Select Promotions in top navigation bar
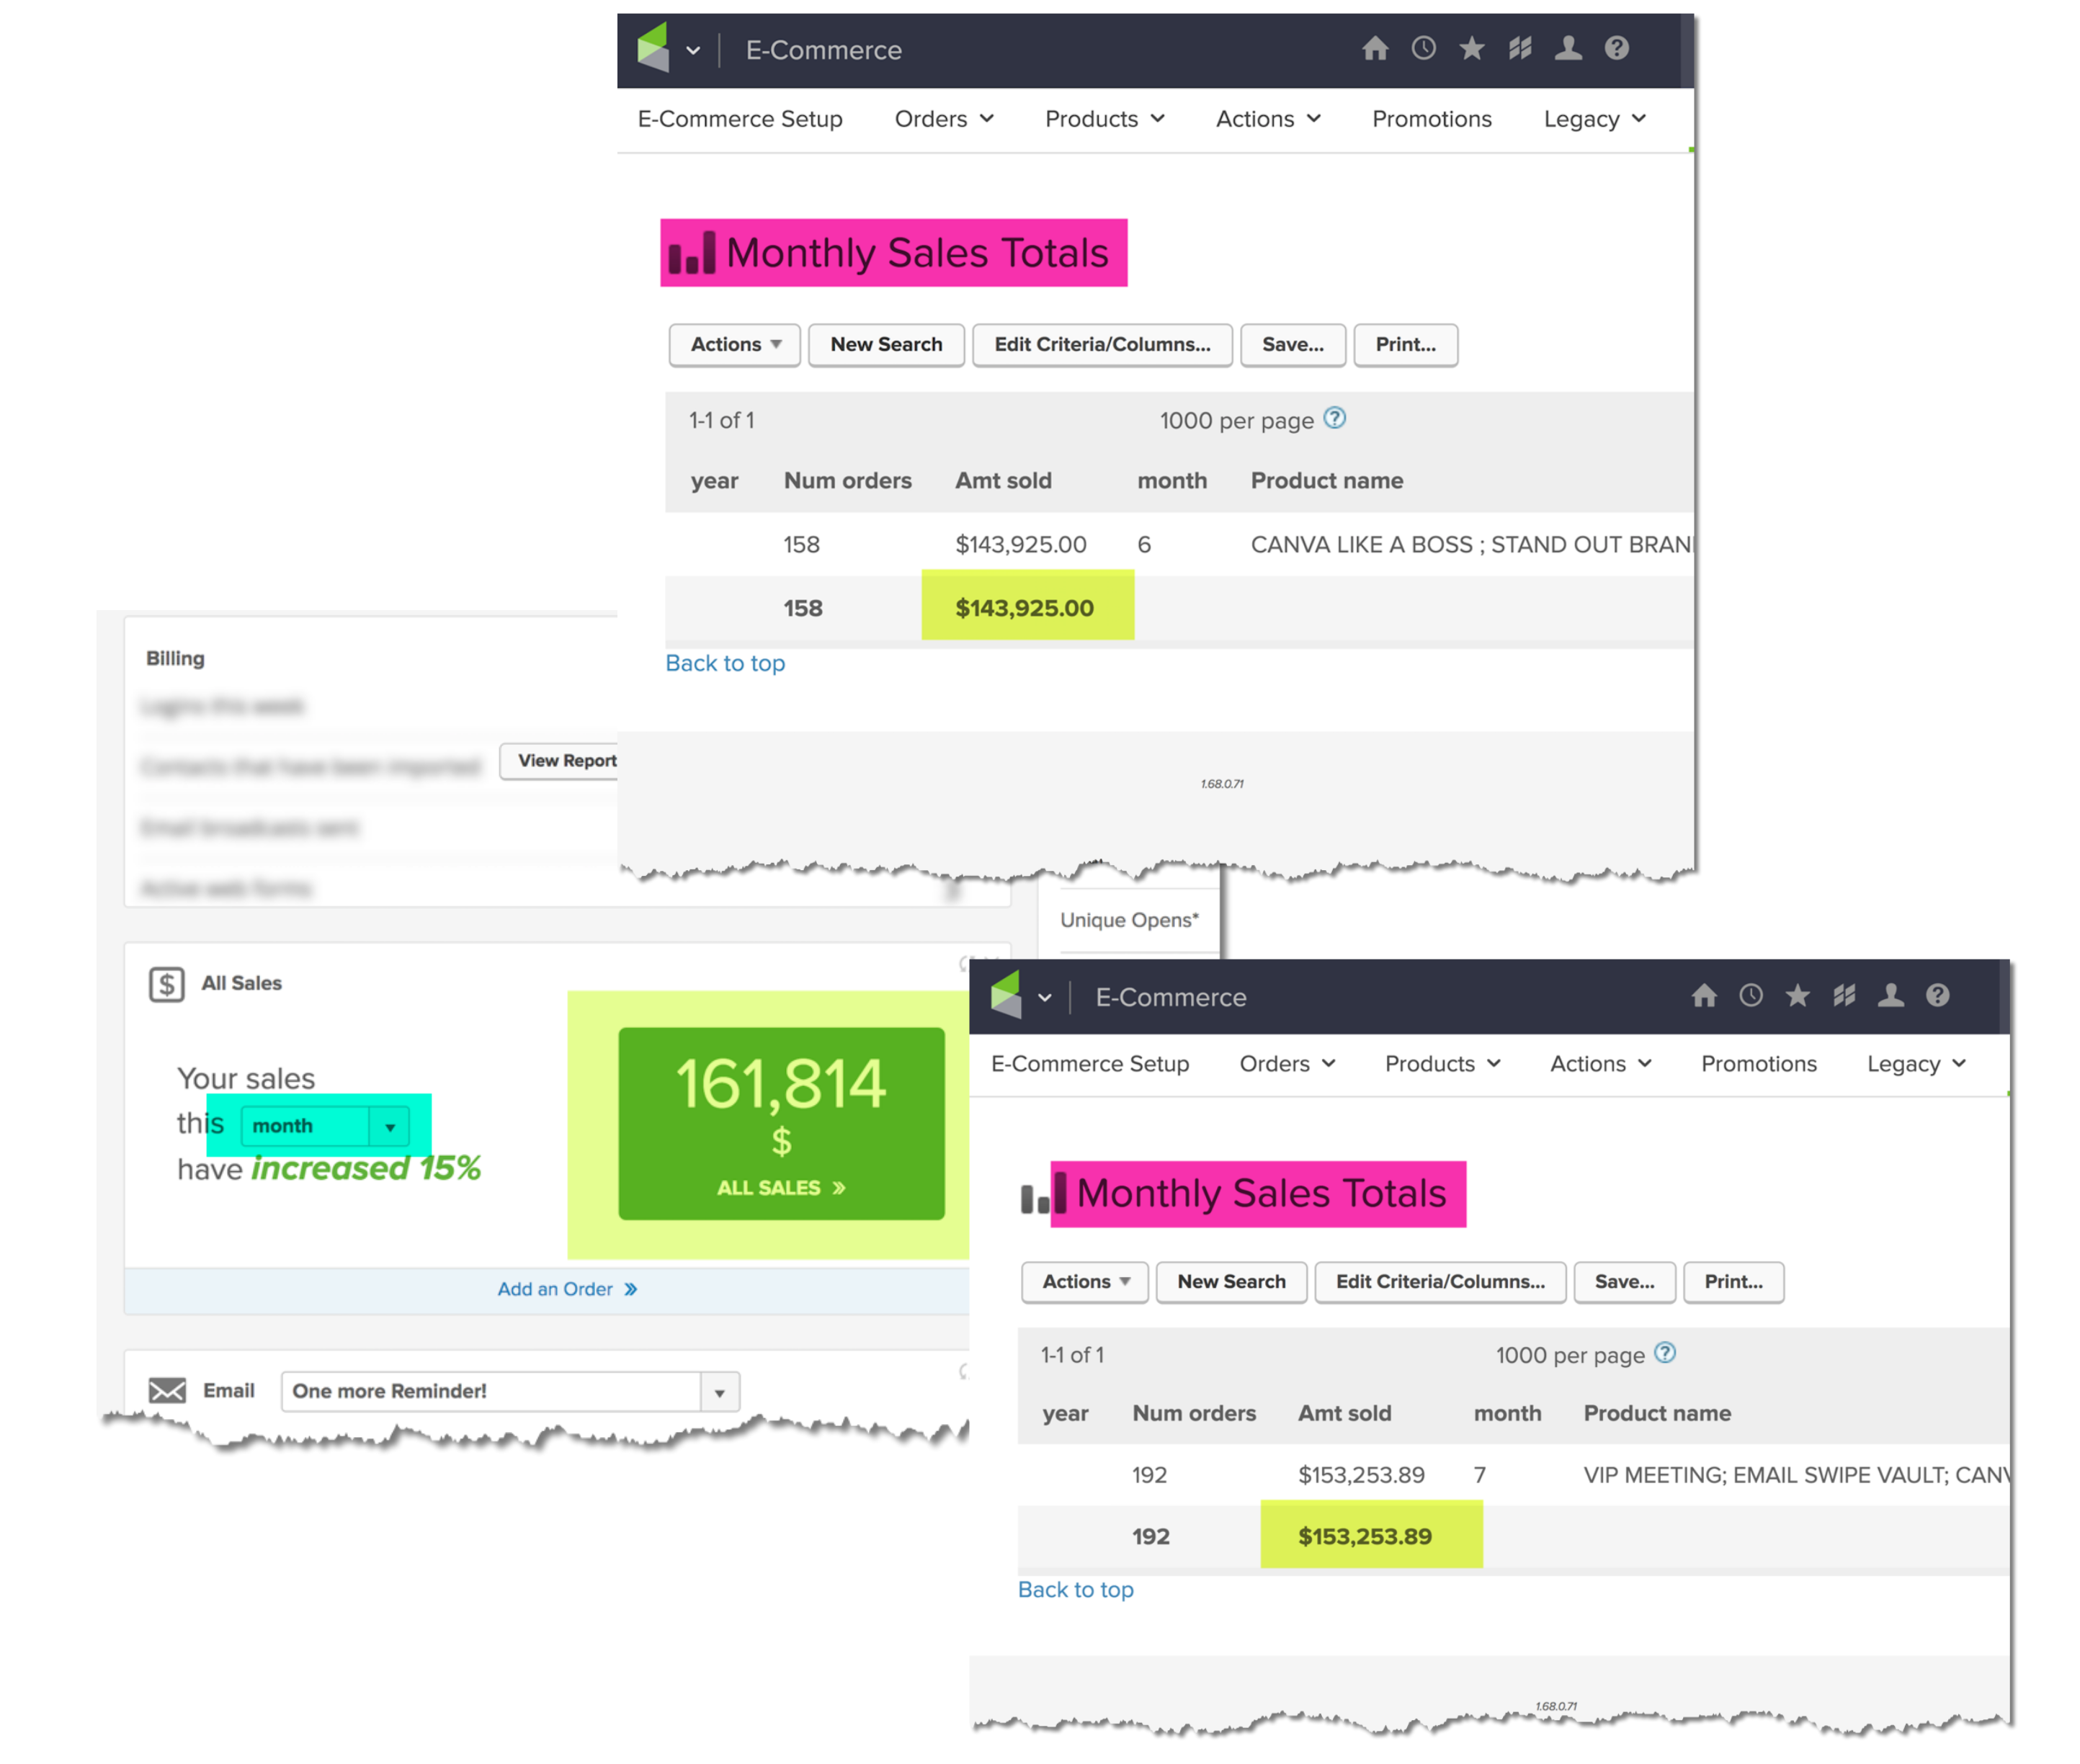This screenshot has width=2080, height=1764. pyautogui.click(x=1431, y=119)
